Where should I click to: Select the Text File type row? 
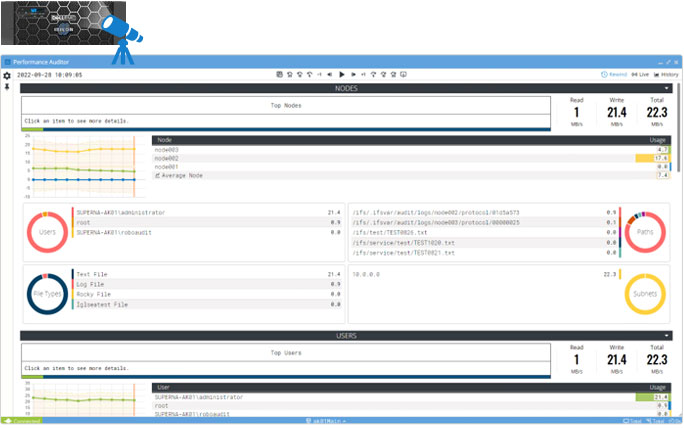click(x=206, y=274)
